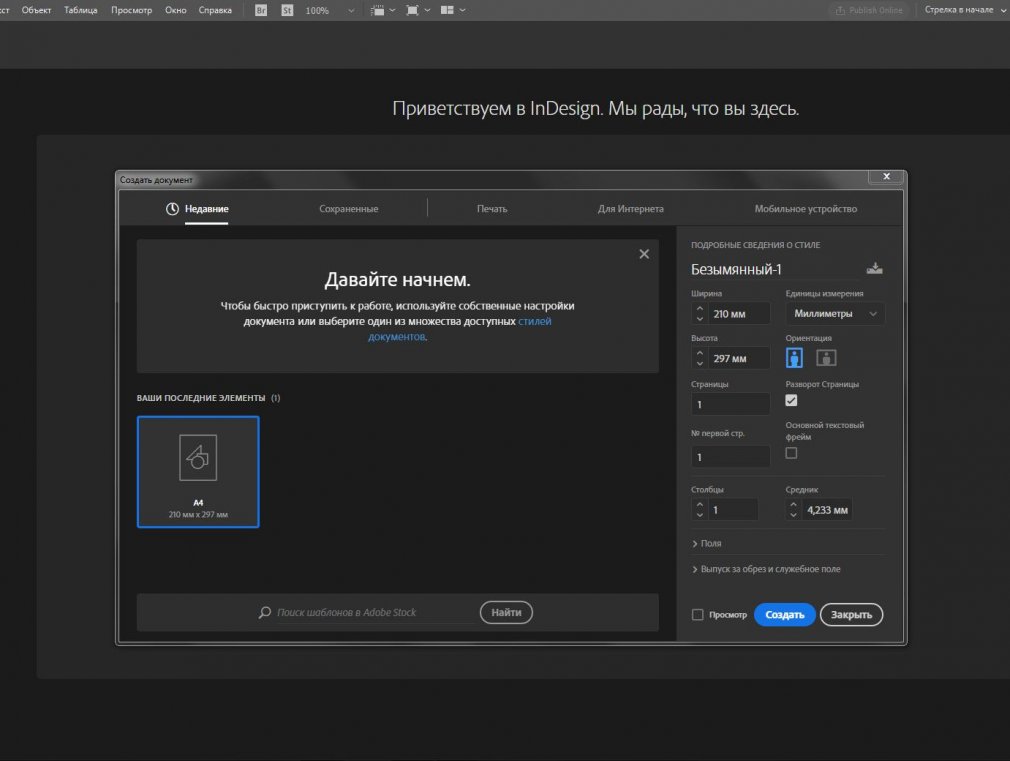
Task: Click the Adobe Stock search magnifier icon
Action: 265,612
